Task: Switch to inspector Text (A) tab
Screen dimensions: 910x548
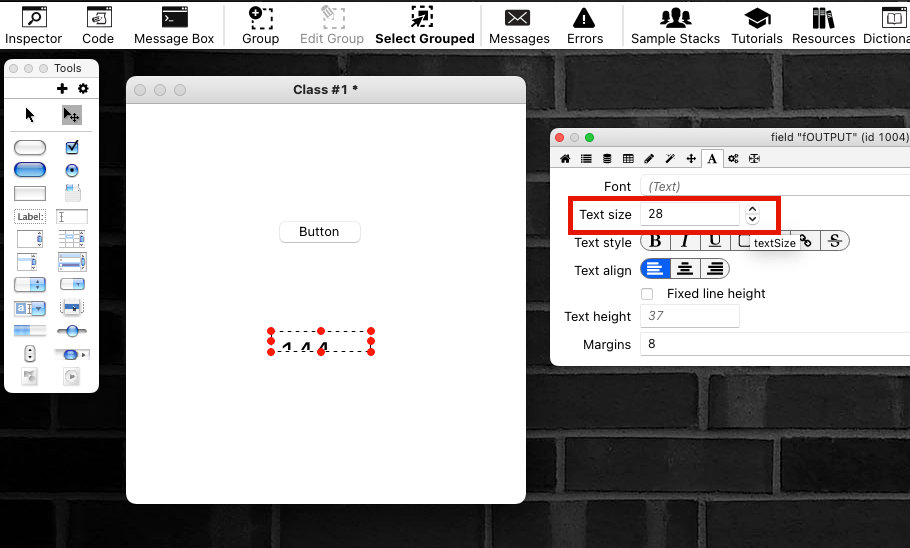Action: click(x=712, y=158)
